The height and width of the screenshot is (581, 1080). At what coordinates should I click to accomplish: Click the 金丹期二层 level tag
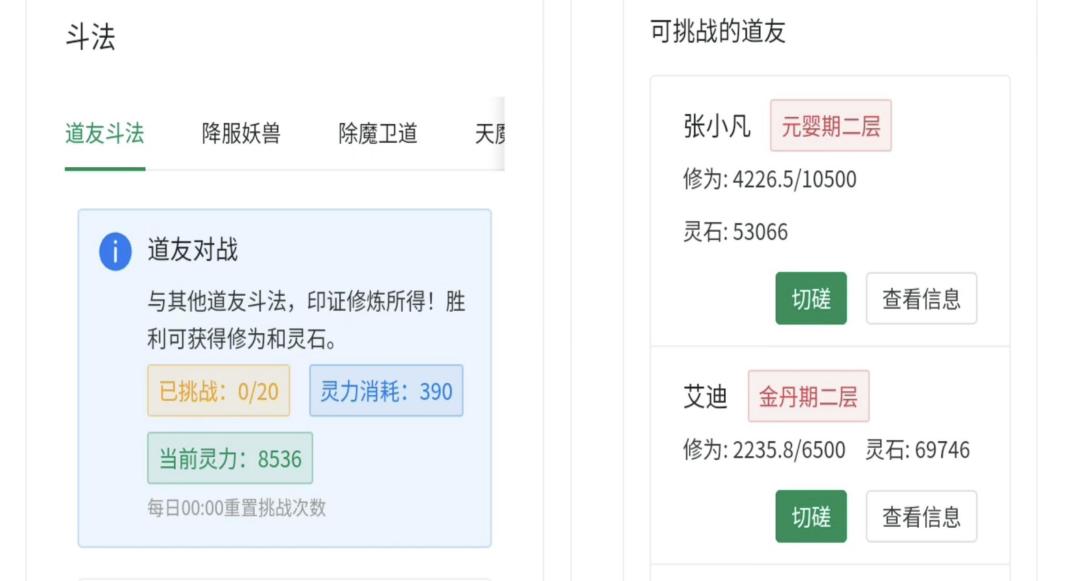pos(809,397)
